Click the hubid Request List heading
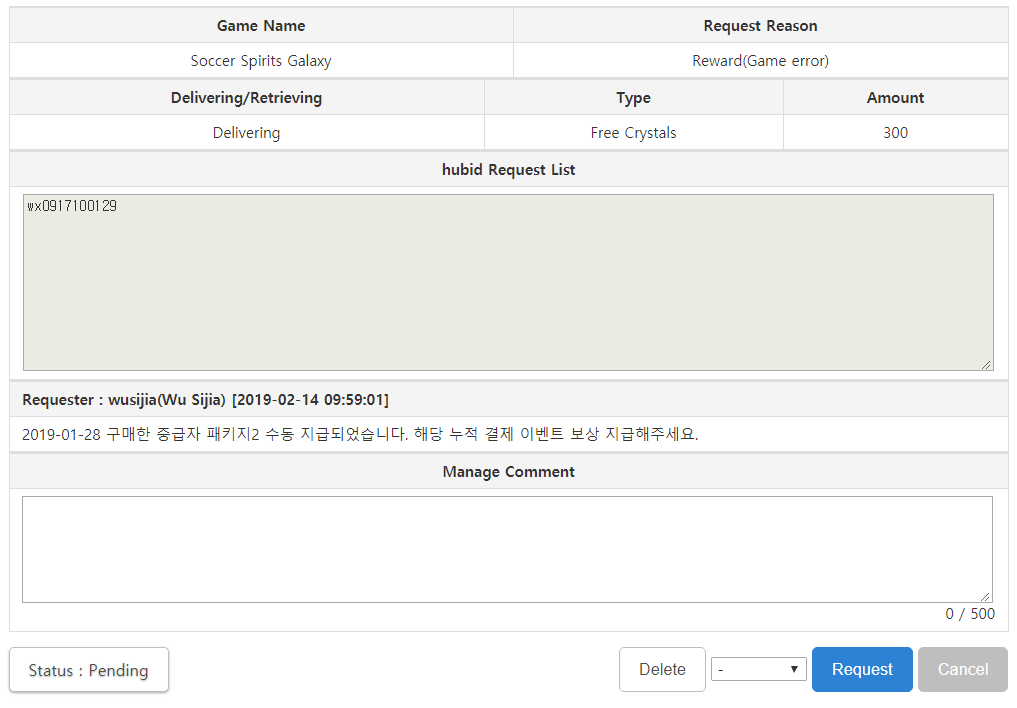The width and height of the screenshot is (1017, 708). (x=508, y=169)
